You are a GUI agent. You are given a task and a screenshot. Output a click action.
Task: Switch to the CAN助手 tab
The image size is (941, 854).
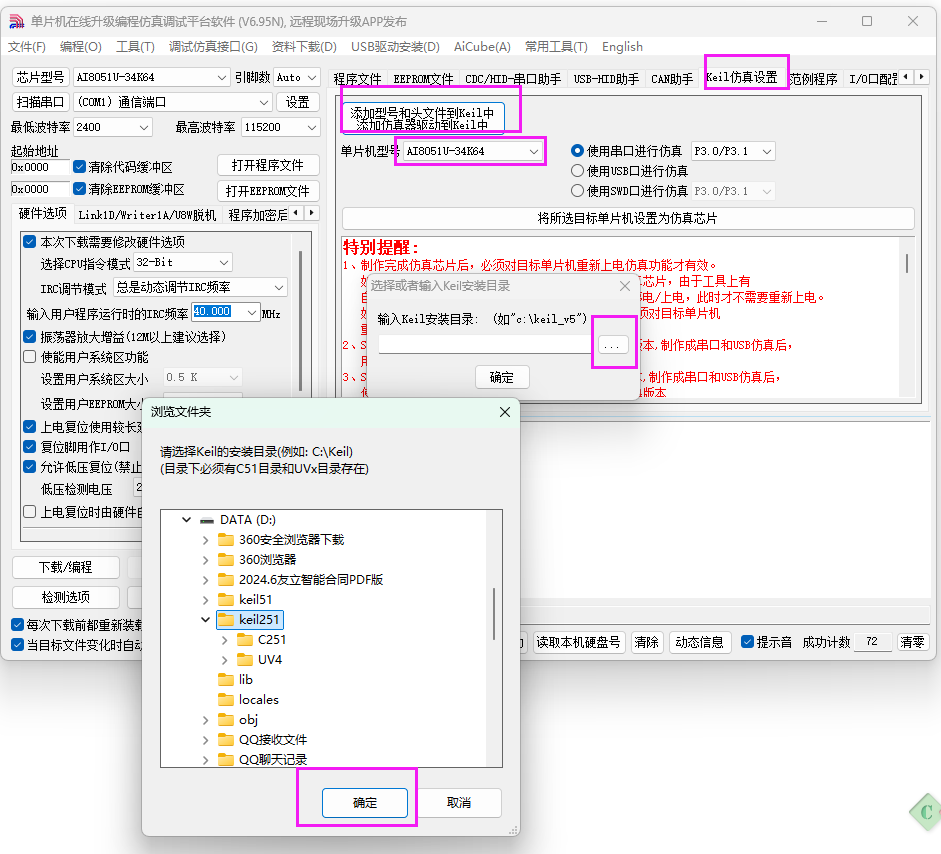[671, 79]
